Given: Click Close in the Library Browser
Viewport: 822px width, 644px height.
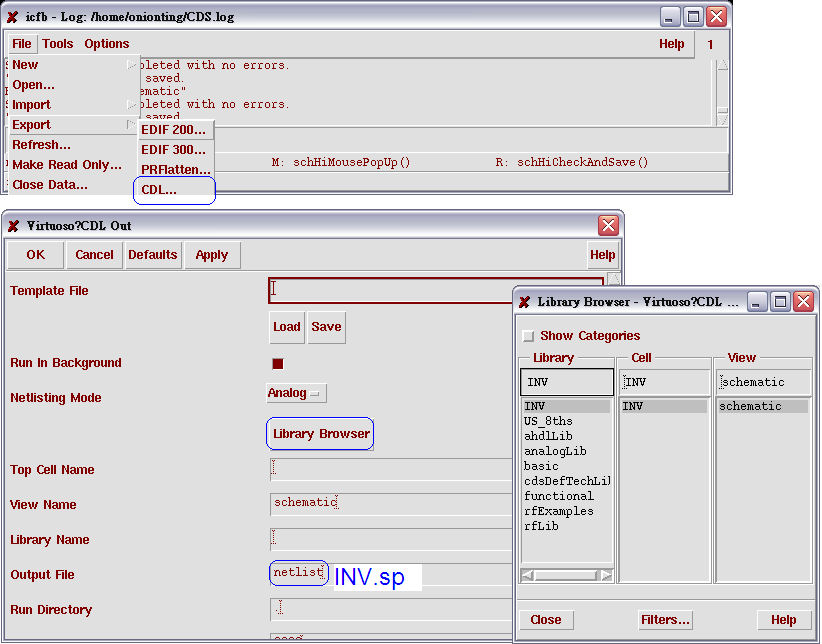Looking at the screenshot, I should (x=546, y=620).
